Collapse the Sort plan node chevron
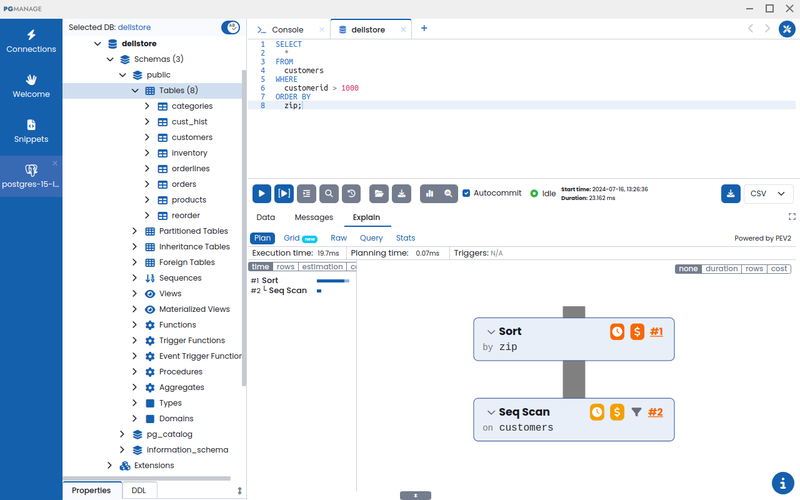This screenshot has height=500, width=800. 491,331
